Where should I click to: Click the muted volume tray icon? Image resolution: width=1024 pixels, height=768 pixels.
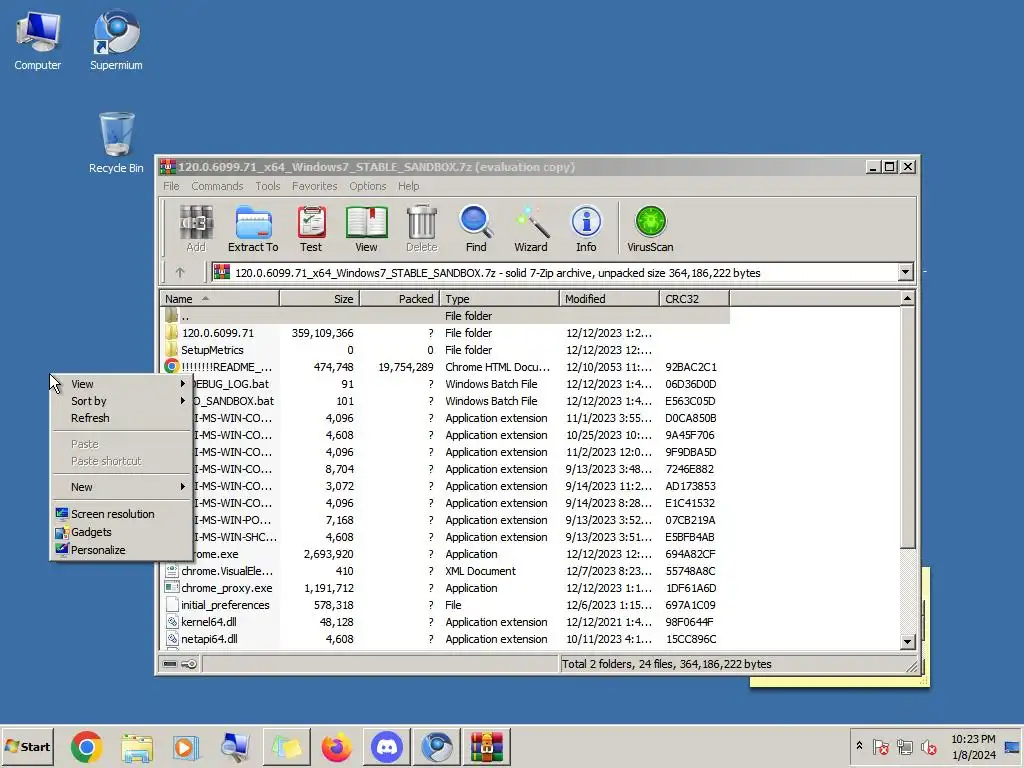pyautogui.click(x=929, y=747)
